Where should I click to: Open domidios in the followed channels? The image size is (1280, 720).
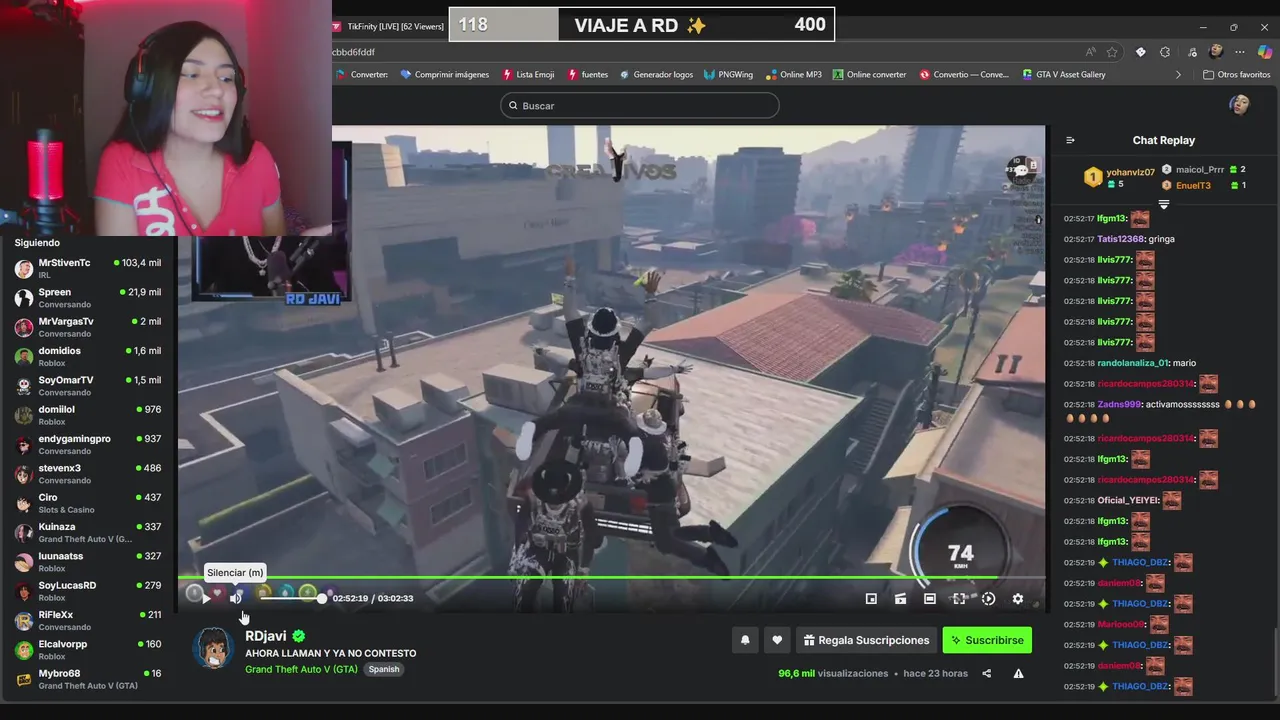pos(88,356)
